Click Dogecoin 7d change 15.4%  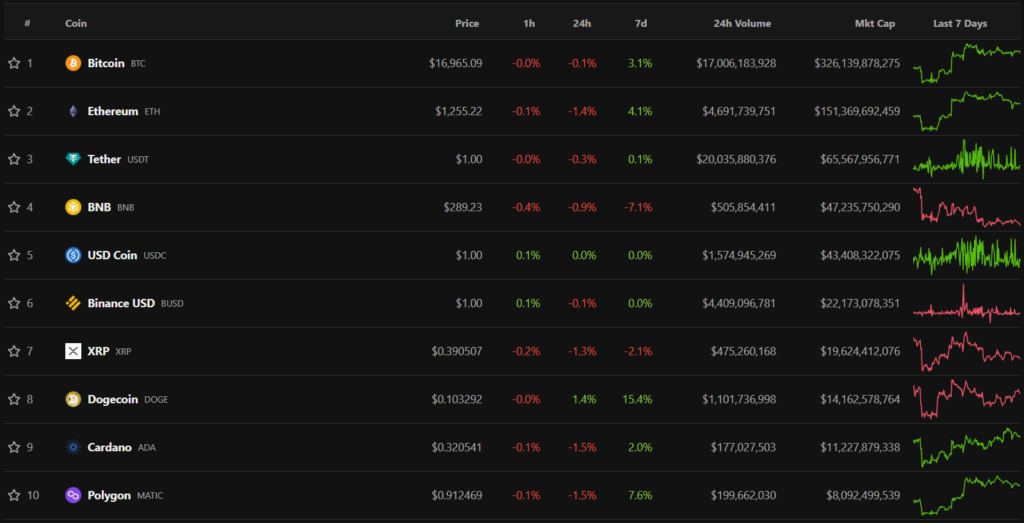point(637,400)
